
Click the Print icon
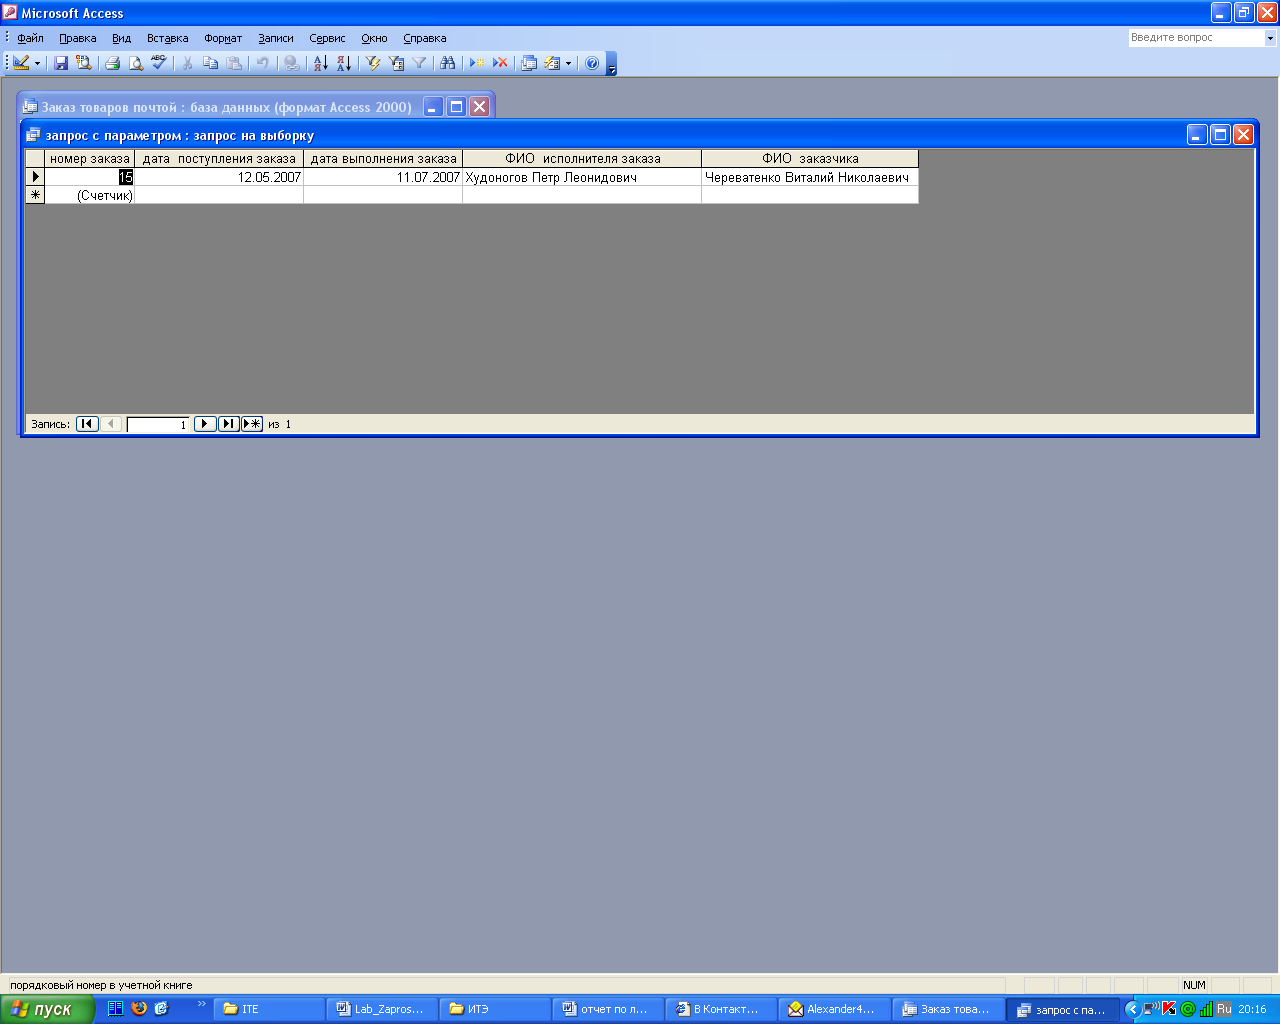pyautogui.click(x=113, y=63)
